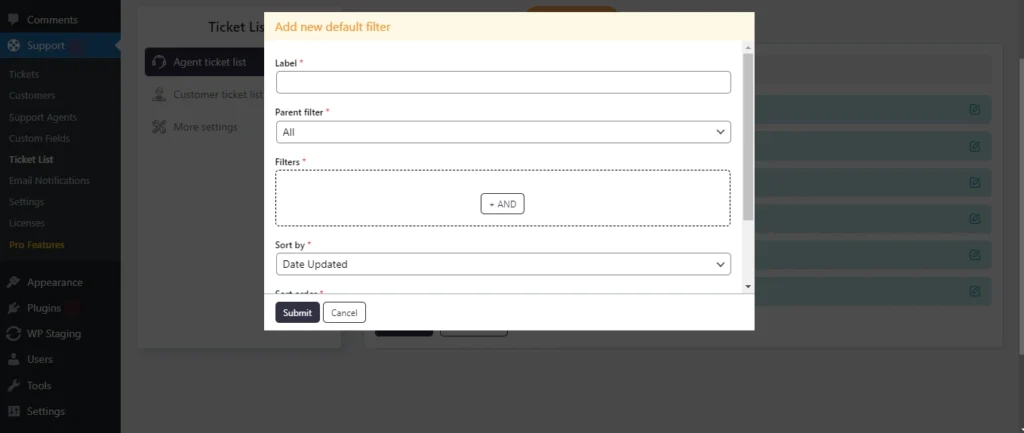Open the Custom Fields submenu link
The height and width of the screenshot is (433, 1024).
pyautogui.click(x=39, y=138)
